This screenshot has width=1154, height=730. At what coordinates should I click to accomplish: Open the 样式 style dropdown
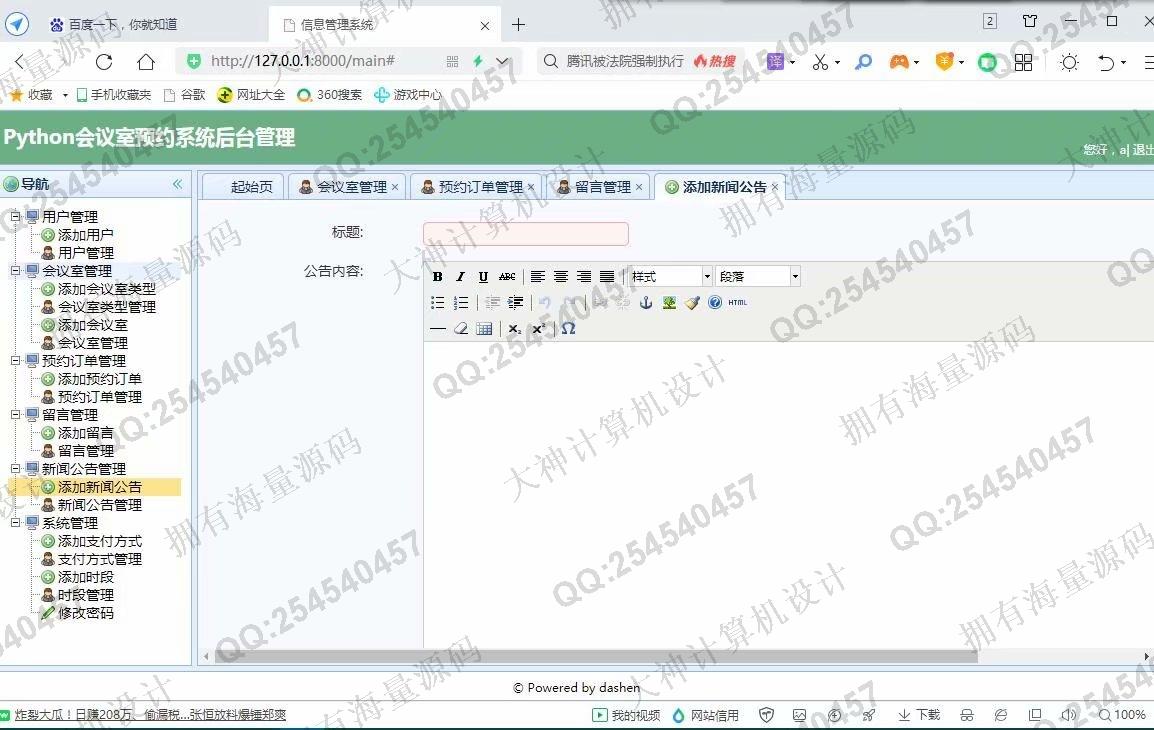670,277
